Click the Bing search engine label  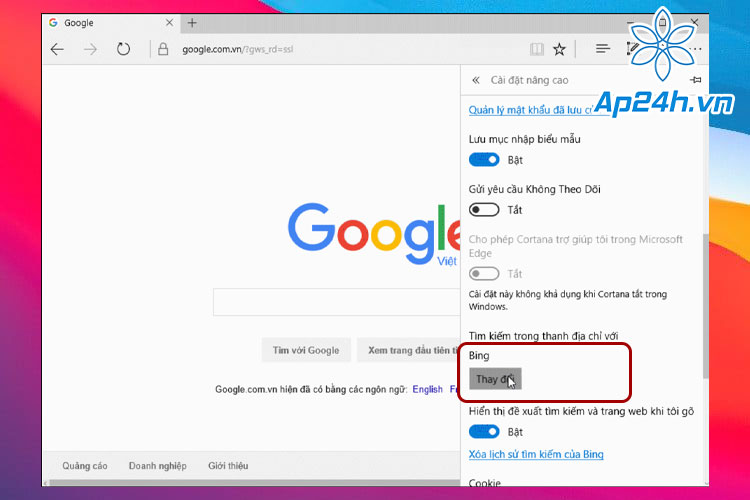click(479, 356)
